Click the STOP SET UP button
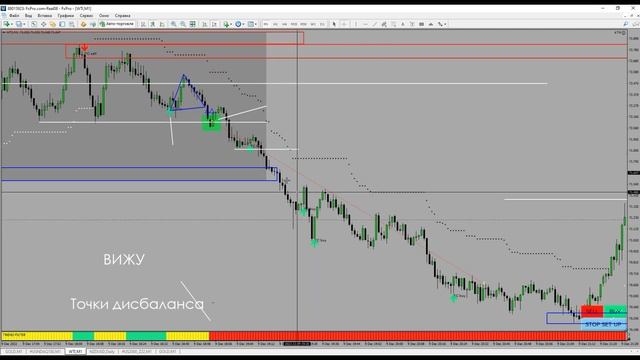640x360 pixels. pyautogui.click(x=603, y=324)
